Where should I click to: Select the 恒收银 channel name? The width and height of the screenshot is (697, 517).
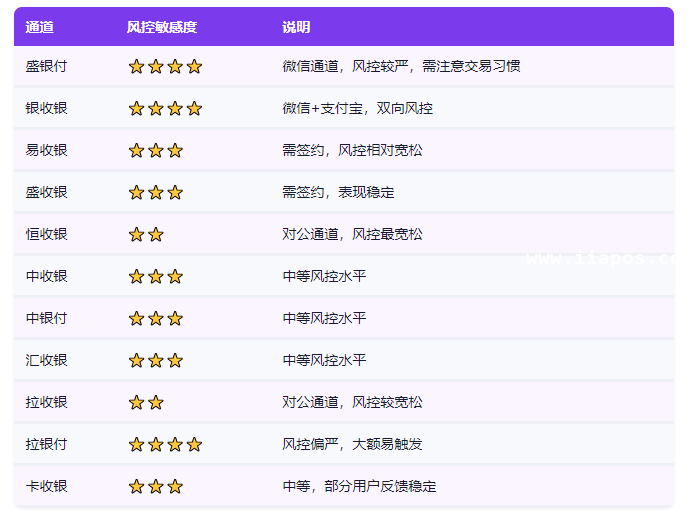(x=46, y=234)
